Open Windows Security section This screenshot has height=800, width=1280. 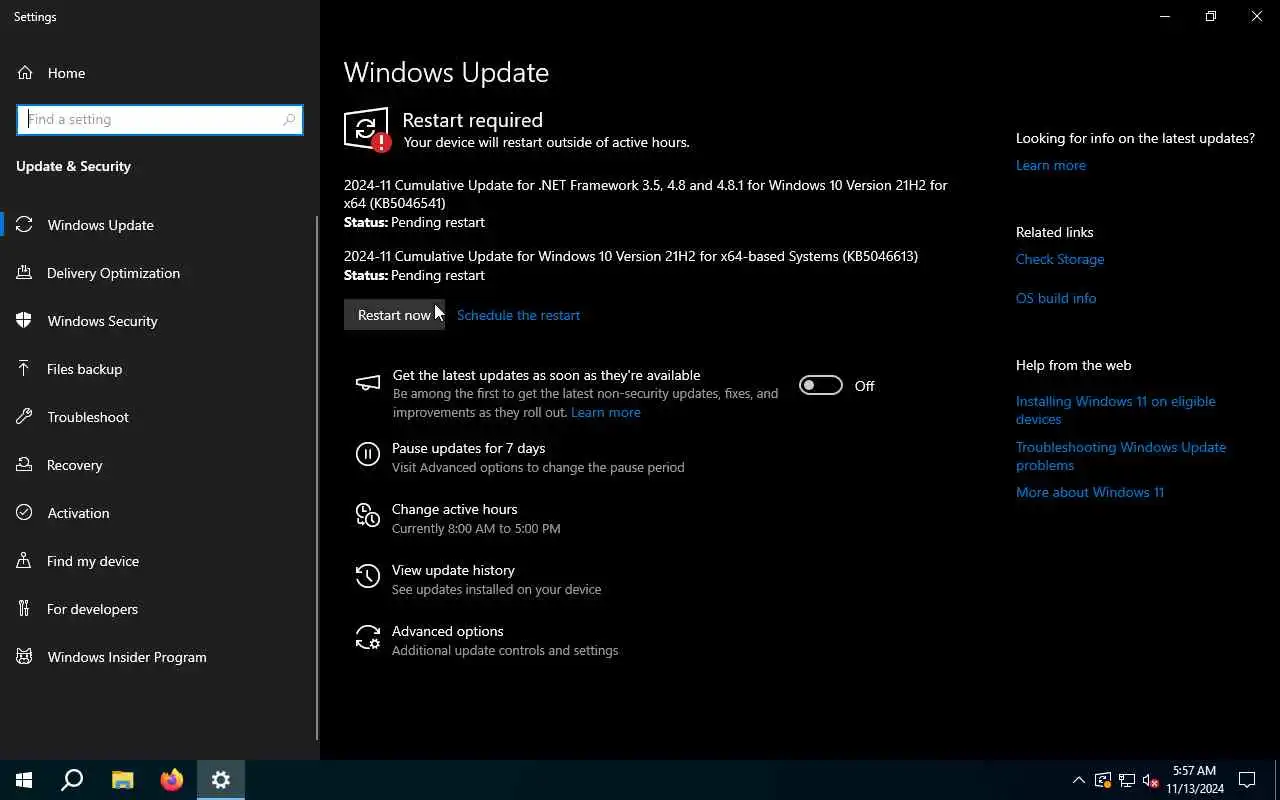click(x=160, y=321)
